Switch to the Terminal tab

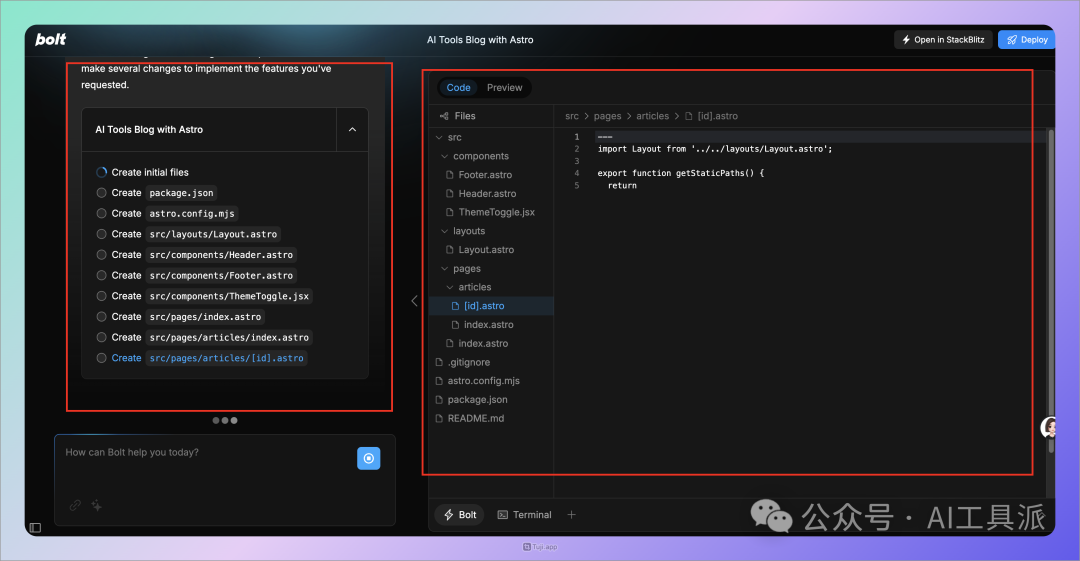525,515
